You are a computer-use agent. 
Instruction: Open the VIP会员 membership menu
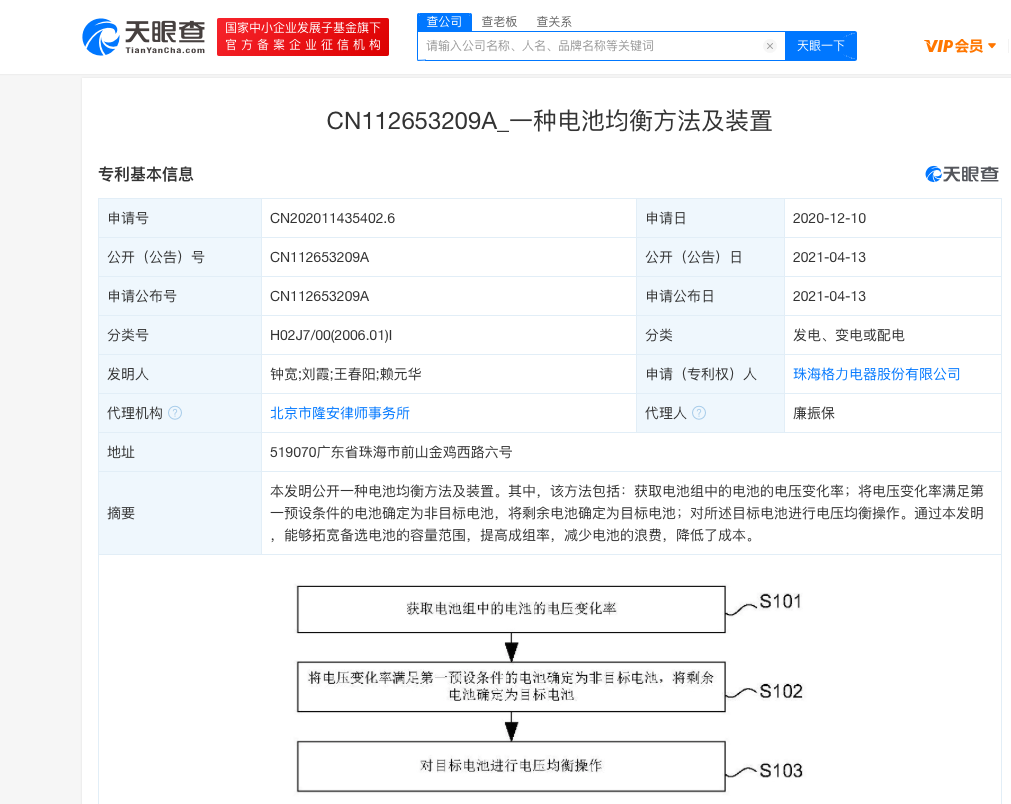(x=956, y=46)
